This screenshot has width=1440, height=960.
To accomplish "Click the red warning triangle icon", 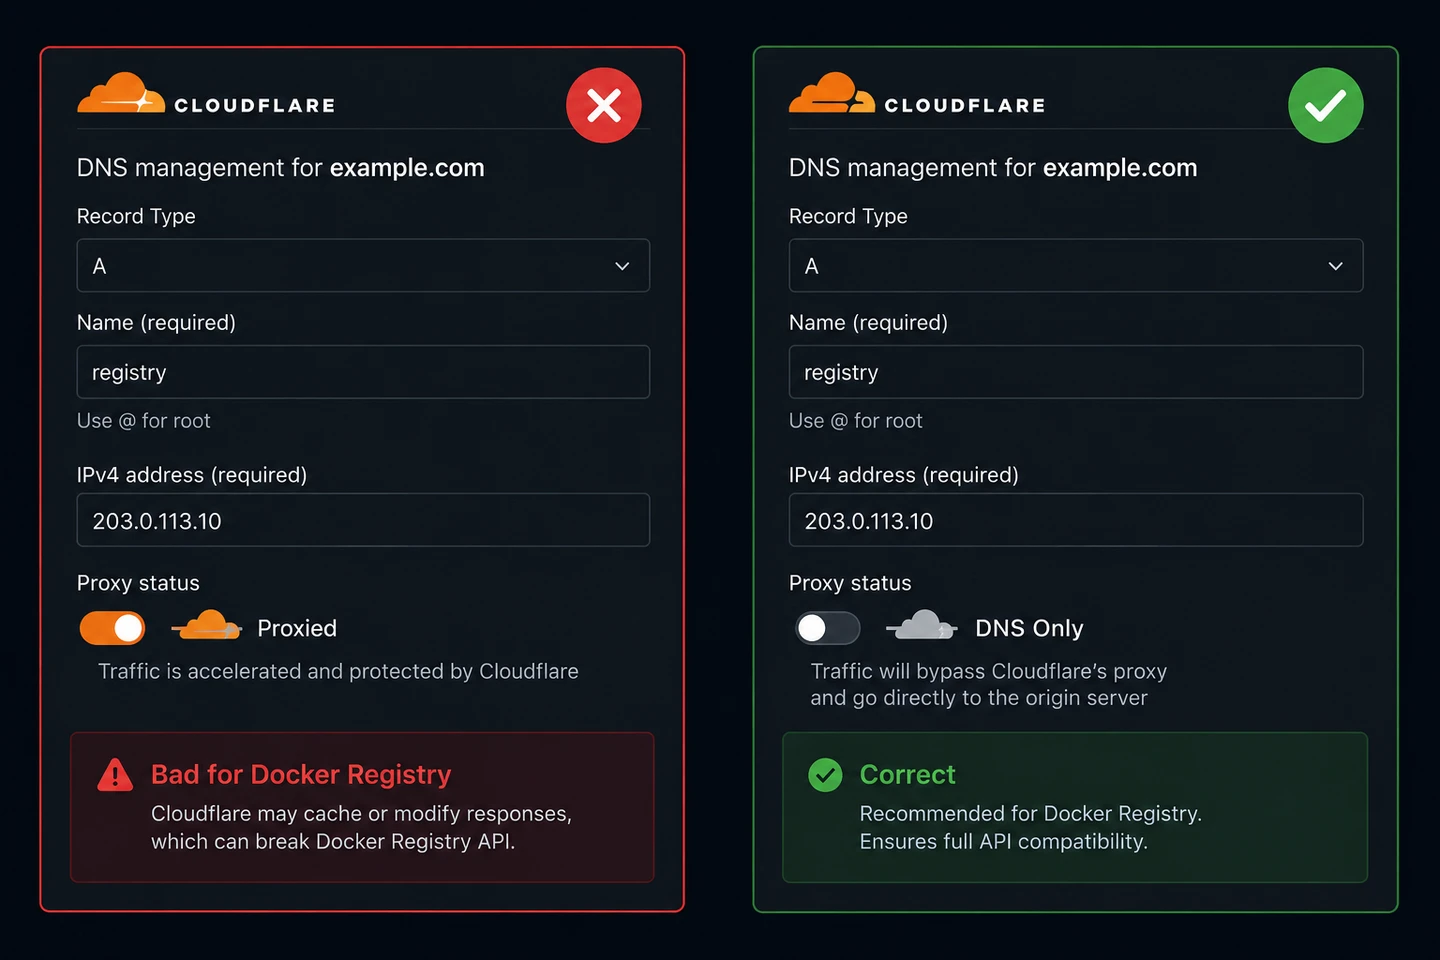I will pyautogui.click(x=115, y=775).
